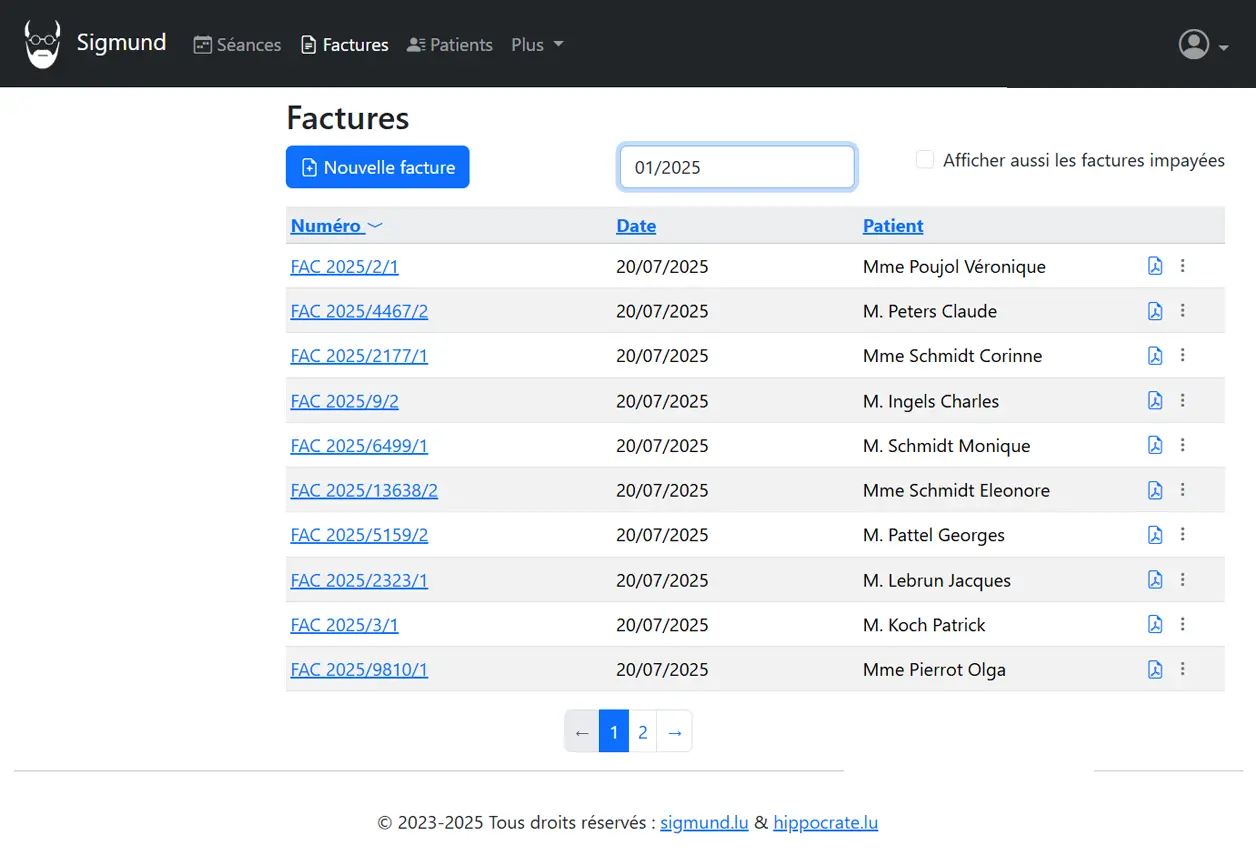Navigate to the Patients section
Viewport: 1256px width, 860px height.
point(449,45)
